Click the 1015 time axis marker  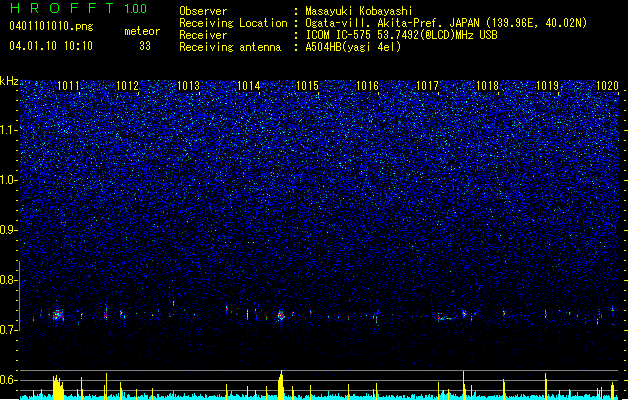[x=307, y=86]
